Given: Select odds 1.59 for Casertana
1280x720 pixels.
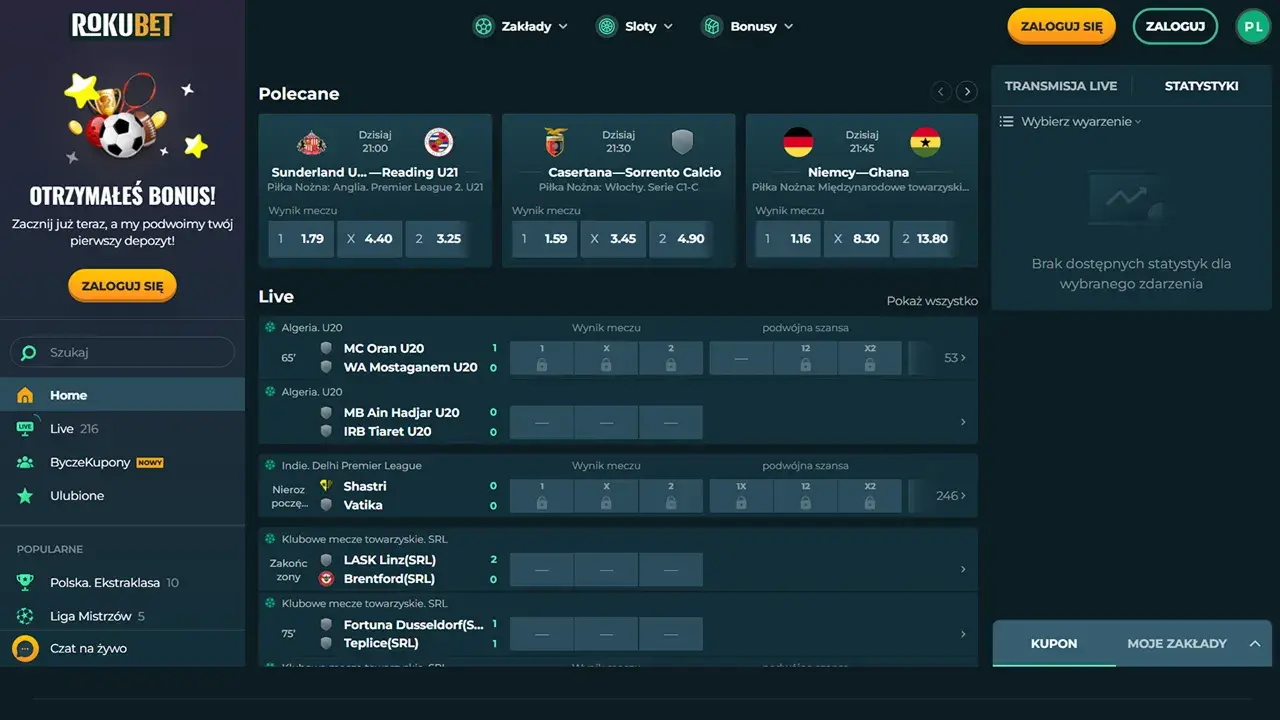Looking at the screenshot, I should pyautogui.click(x=545, y=239).
